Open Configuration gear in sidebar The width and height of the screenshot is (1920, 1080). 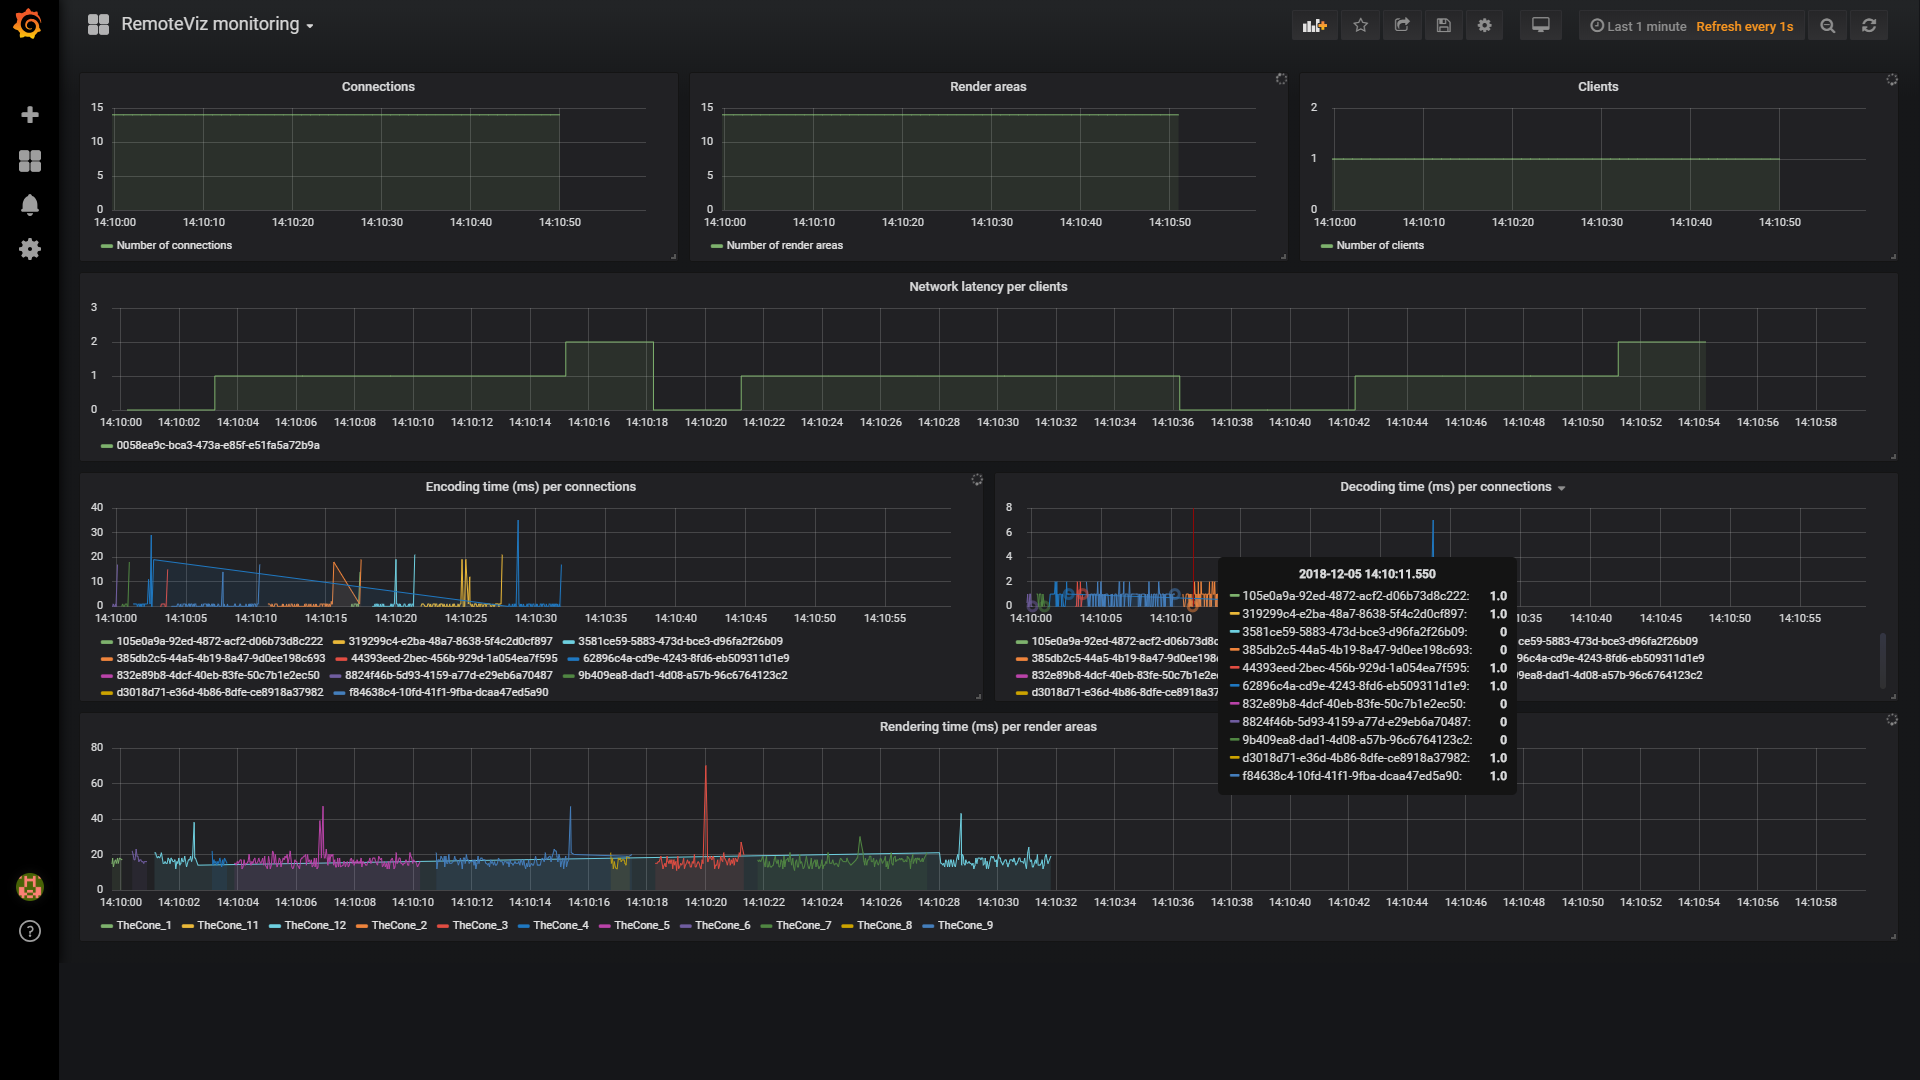click(30, 249)
